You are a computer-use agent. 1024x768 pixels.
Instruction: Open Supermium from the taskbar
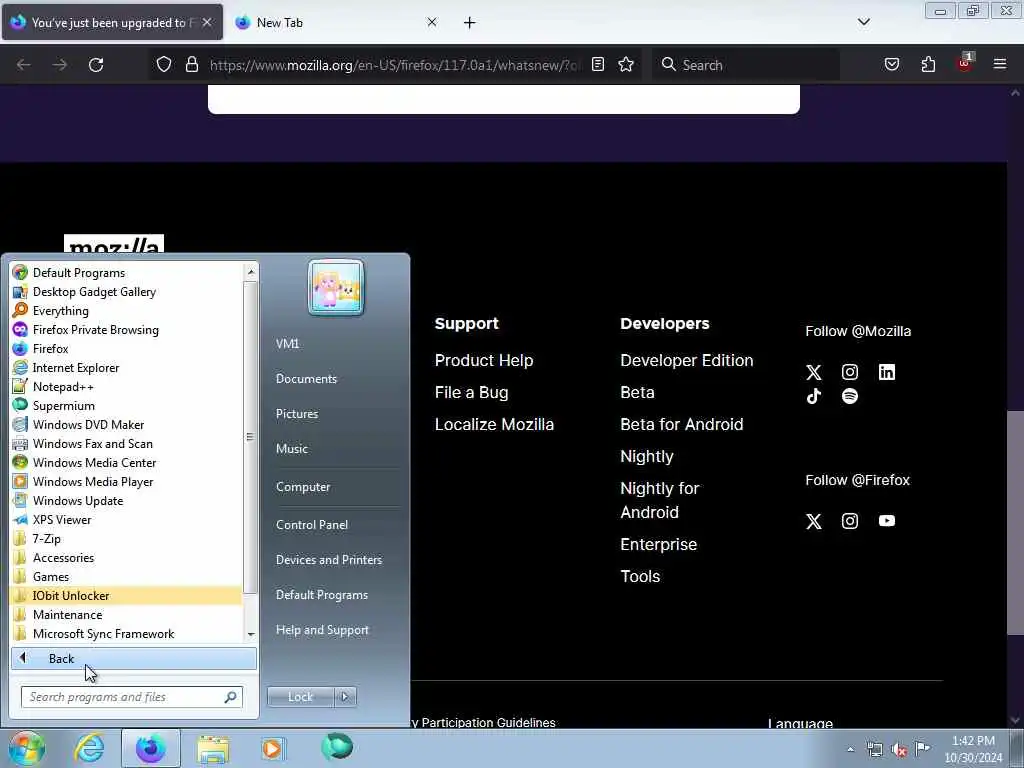click(337, 747)
